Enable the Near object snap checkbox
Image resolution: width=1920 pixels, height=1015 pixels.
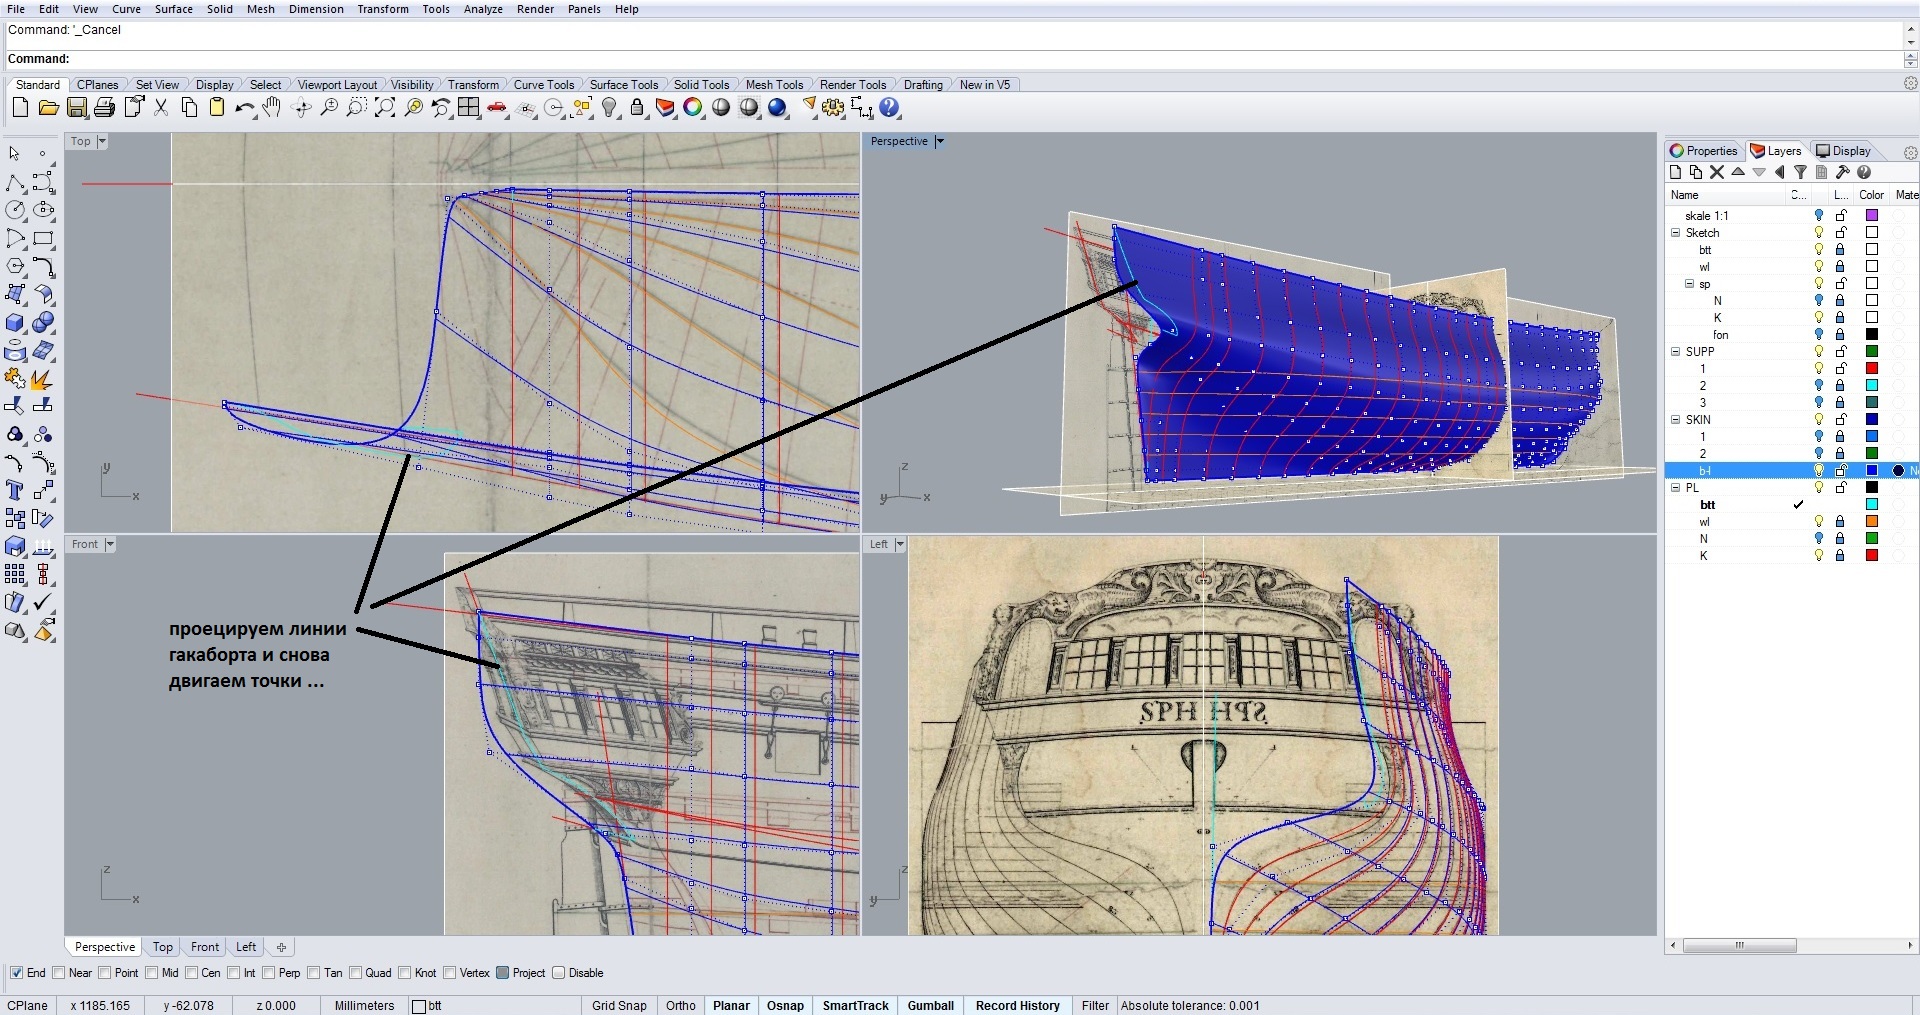pyautogui.click(x=59, y=973)
